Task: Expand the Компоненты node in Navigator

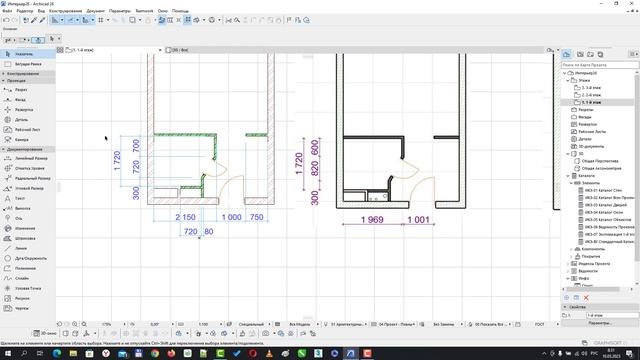Action: tap(571, 249)
